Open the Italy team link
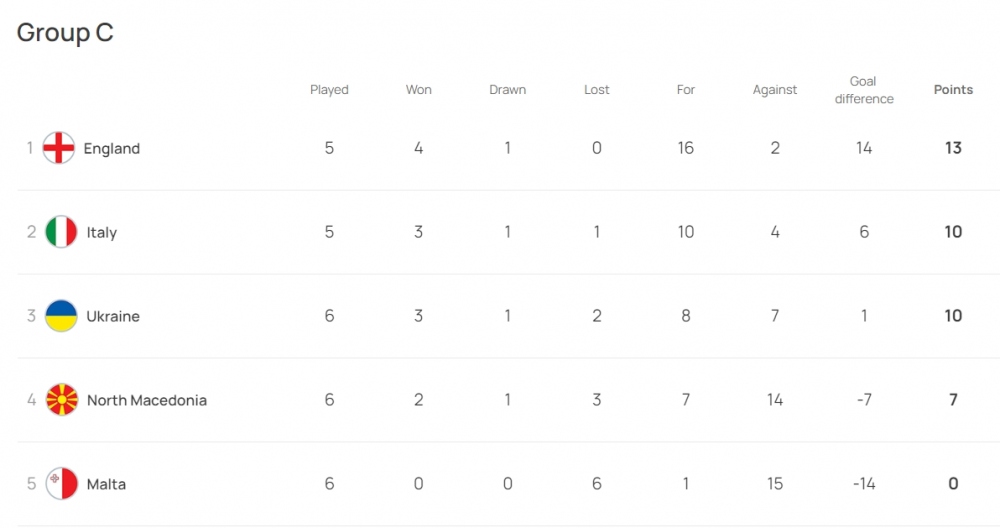Screen dimensions: 1000x528 [x=102, y=232]
